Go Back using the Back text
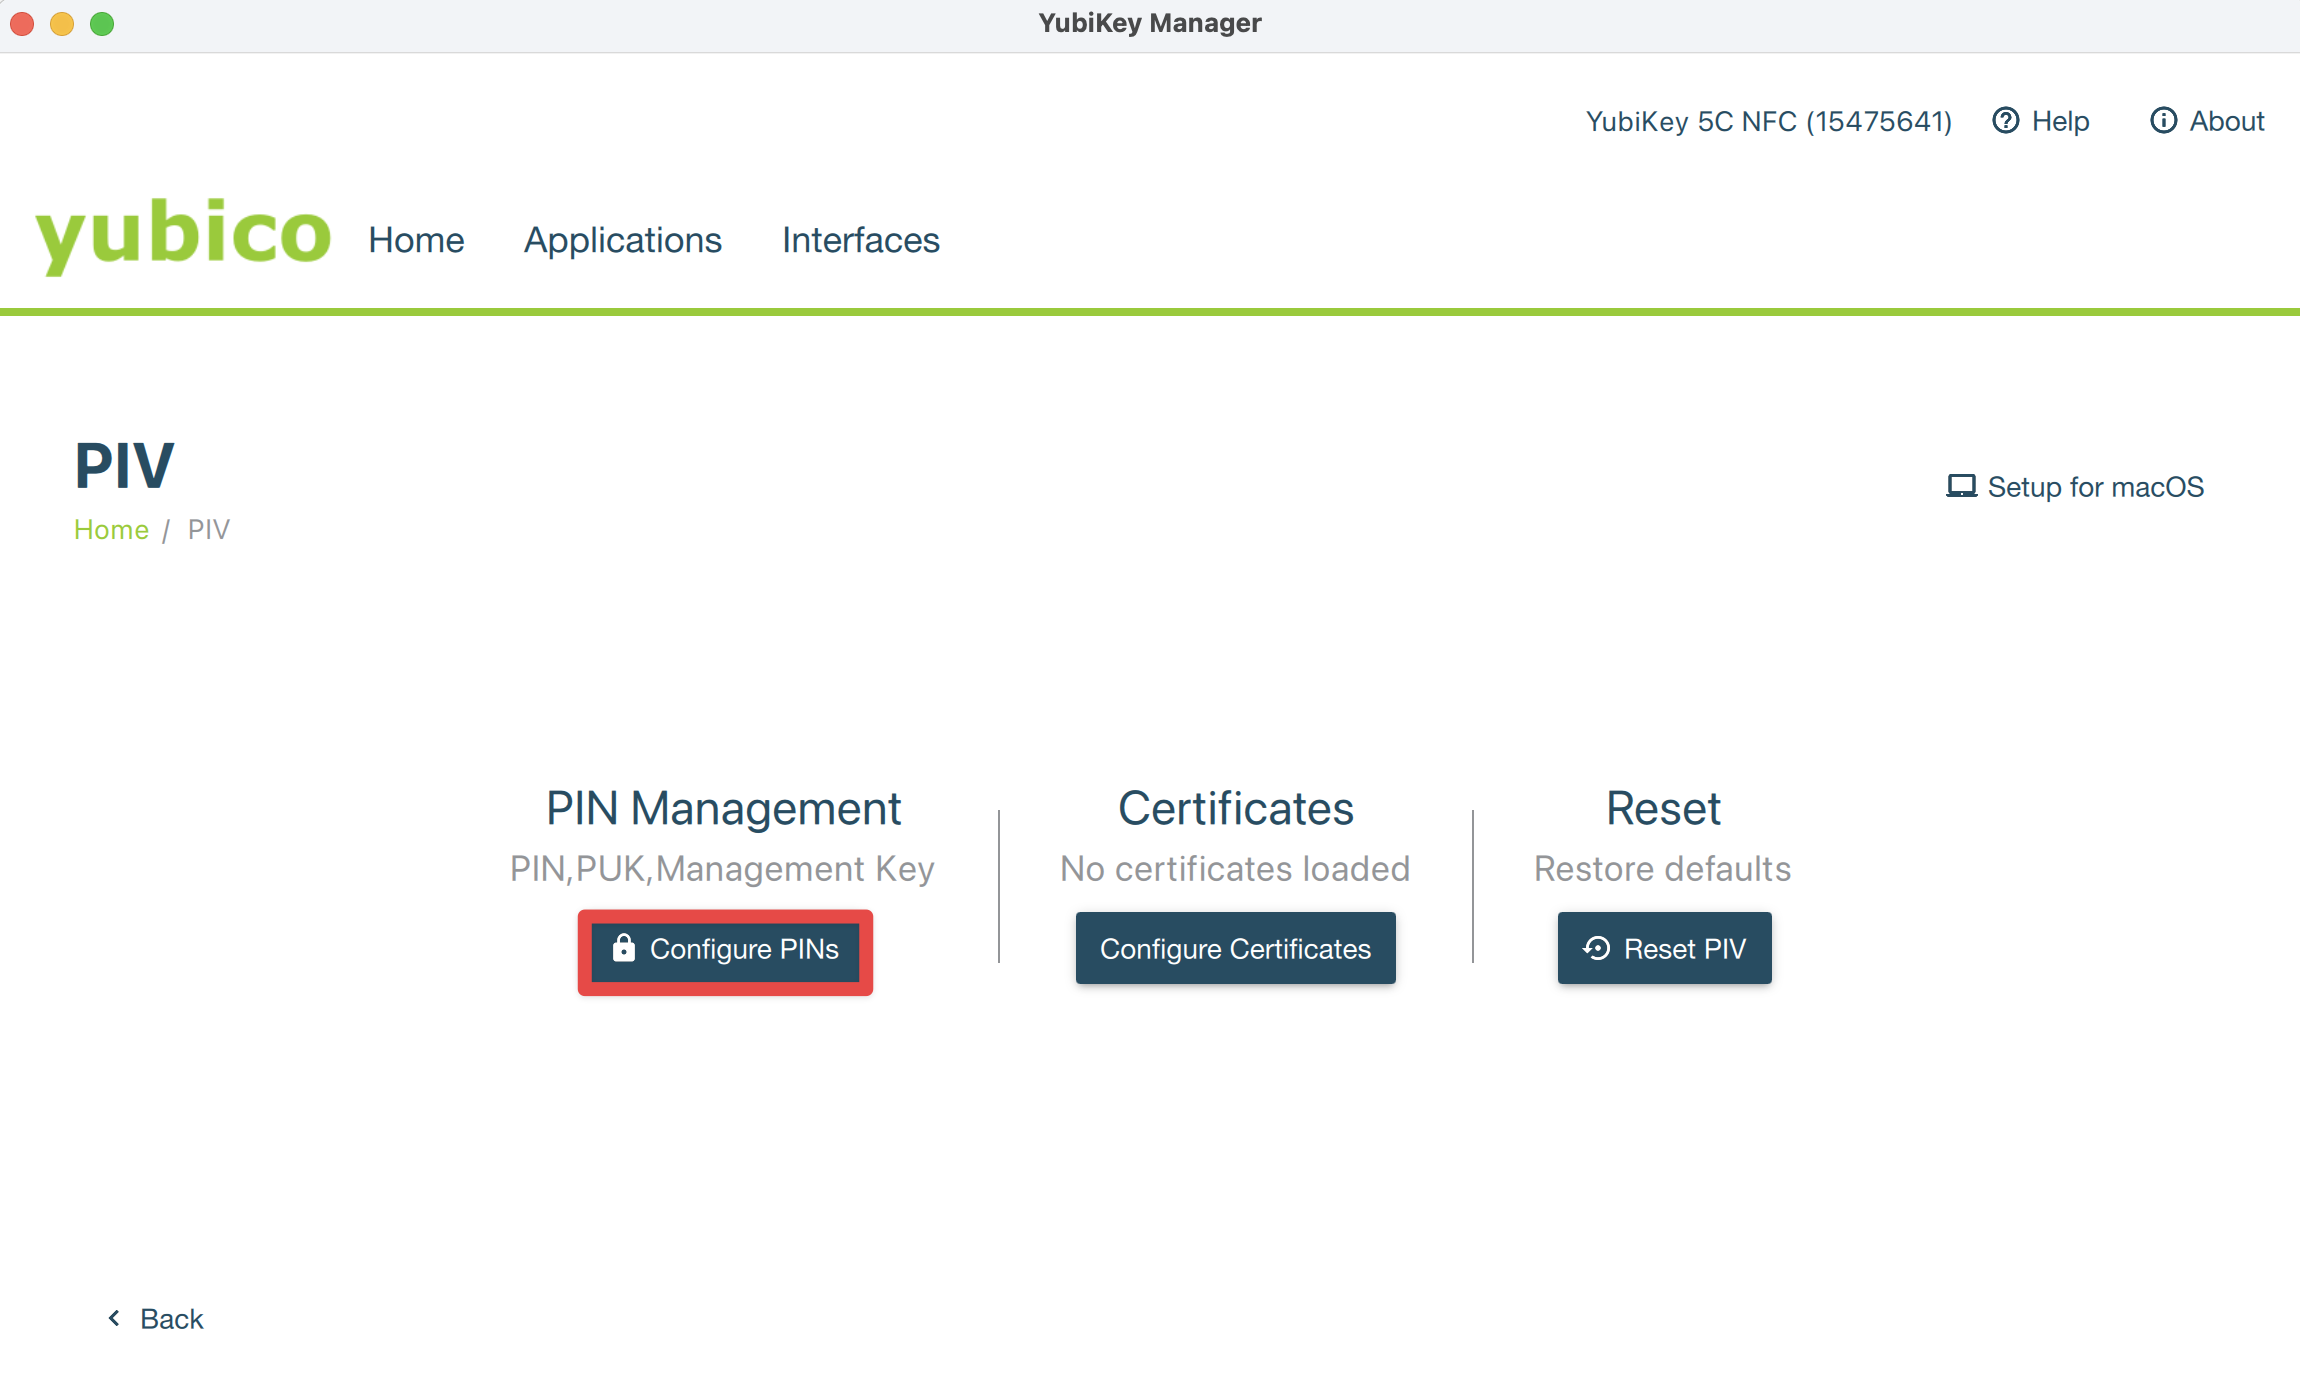 (171, 1319)
